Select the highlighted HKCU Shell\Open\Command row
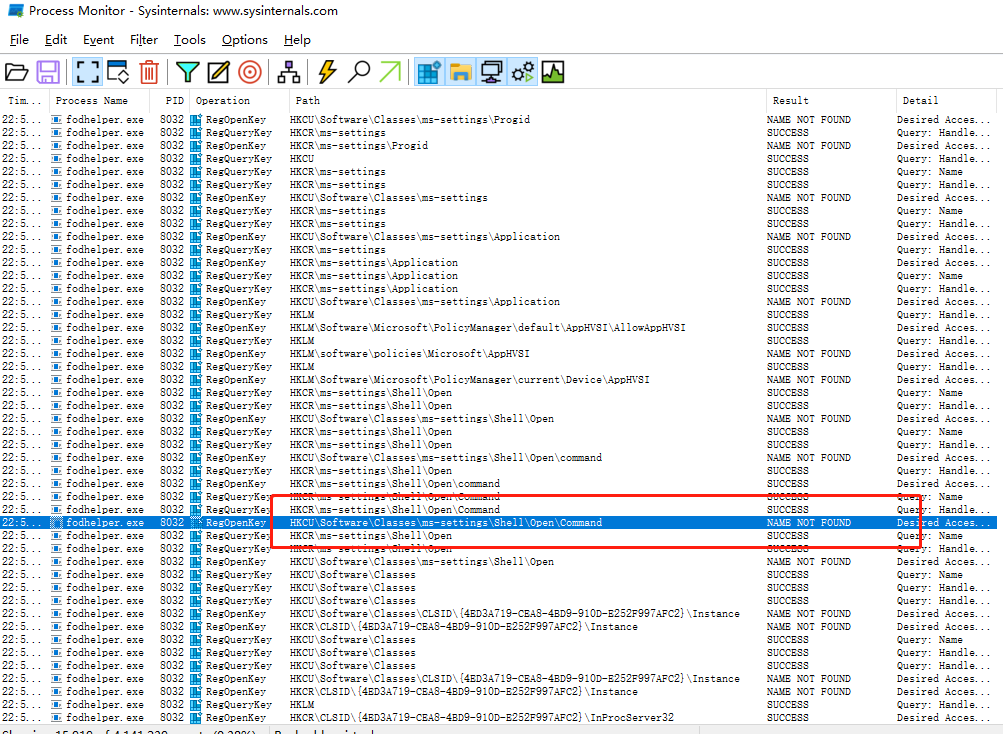The height and width of the screenshot is (734, 1003). (498, 523)
